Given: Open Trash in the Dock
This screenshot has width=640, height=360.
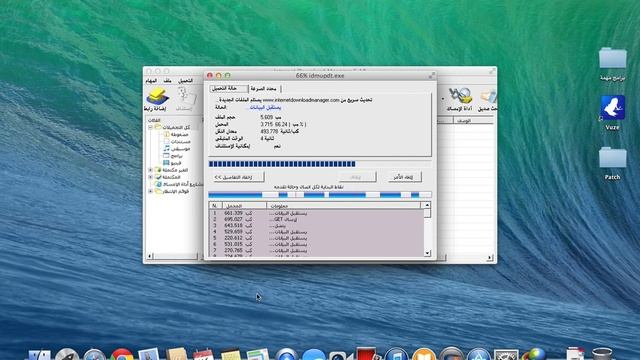Looking at the screenshot, I should point(602,354).
